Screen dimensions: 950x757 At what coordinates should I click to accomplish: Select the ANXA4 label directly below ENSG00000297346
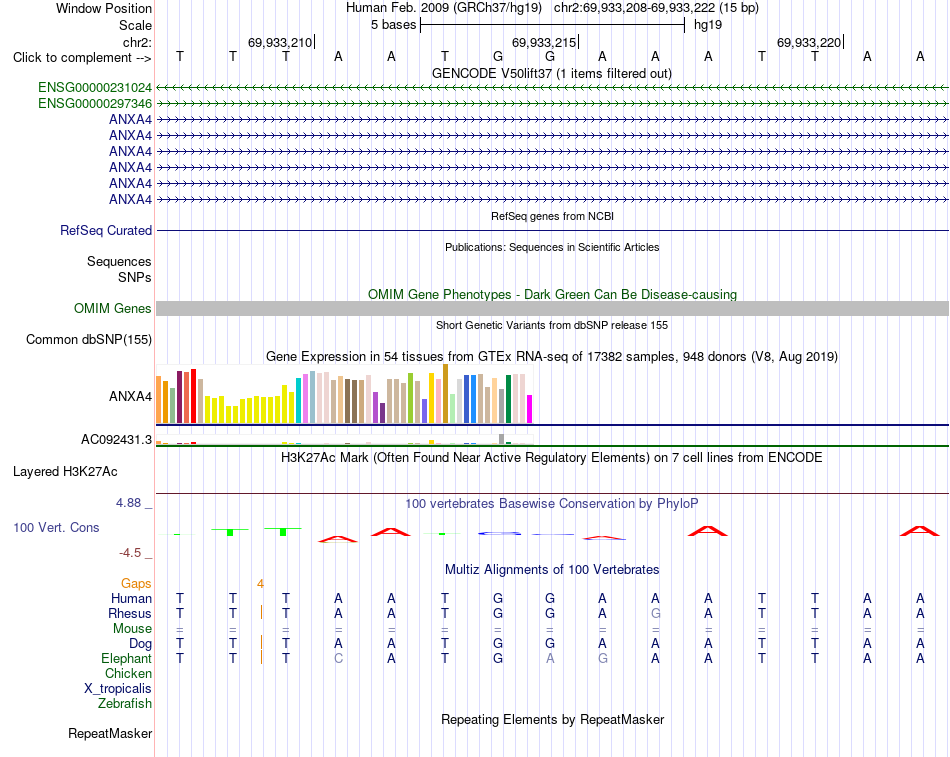[x=130, y=119]
